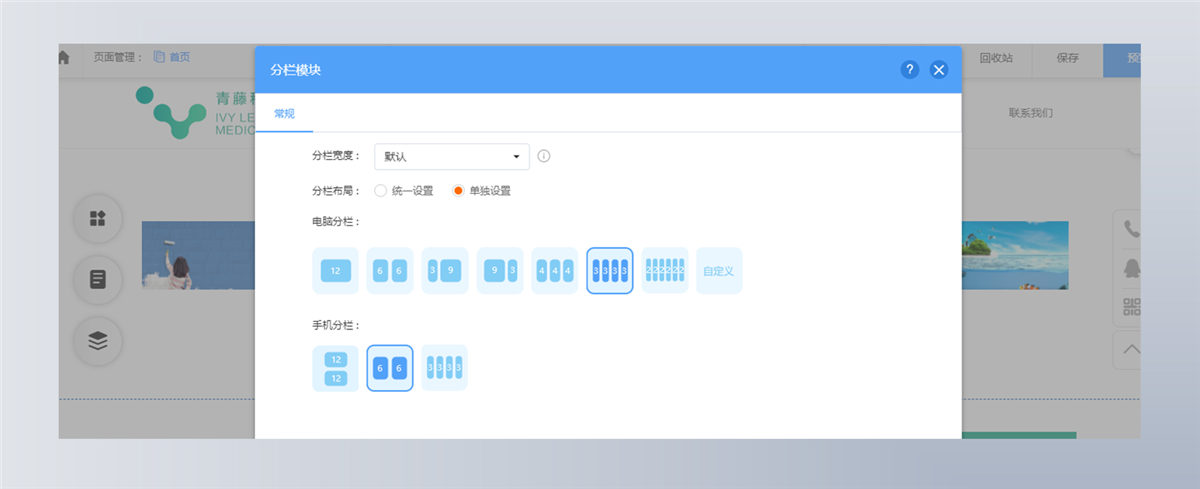Switch to the 常规 tab
1200x489 pixels.
tap(284, 113)
